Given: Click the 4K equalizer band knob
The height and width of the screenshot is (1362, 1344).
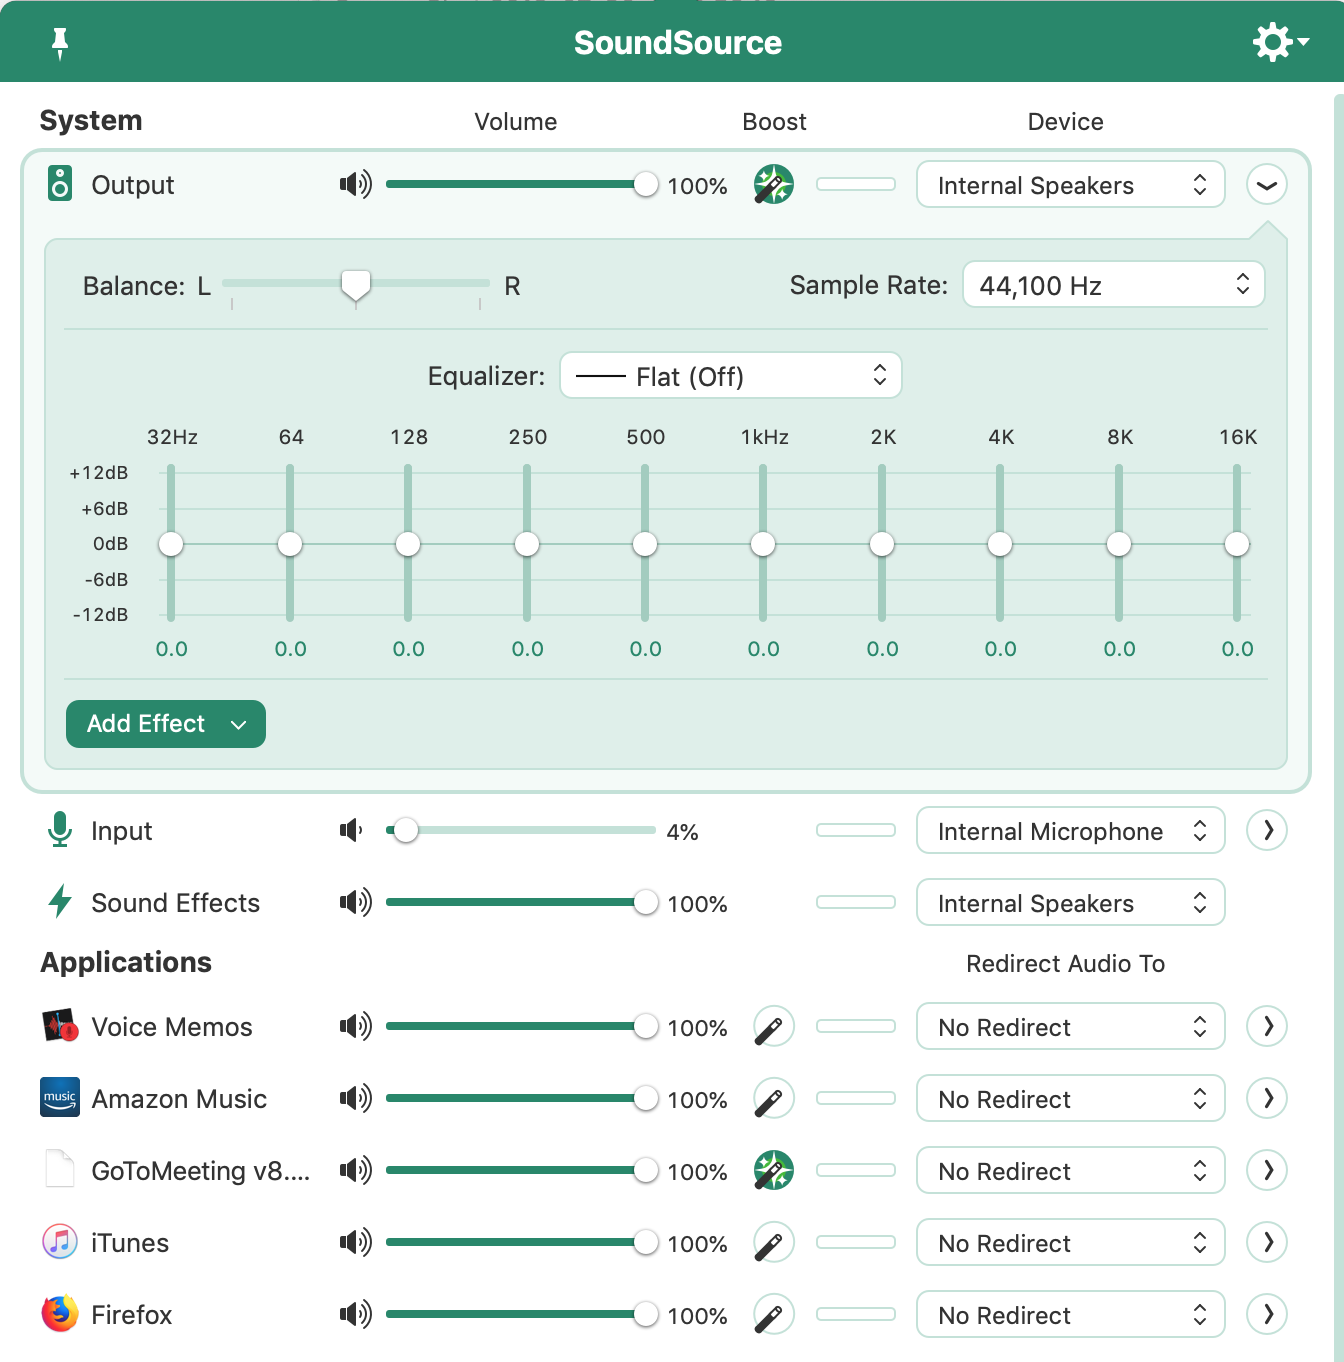Looking at the screenshot, I should coord(1000,544).
